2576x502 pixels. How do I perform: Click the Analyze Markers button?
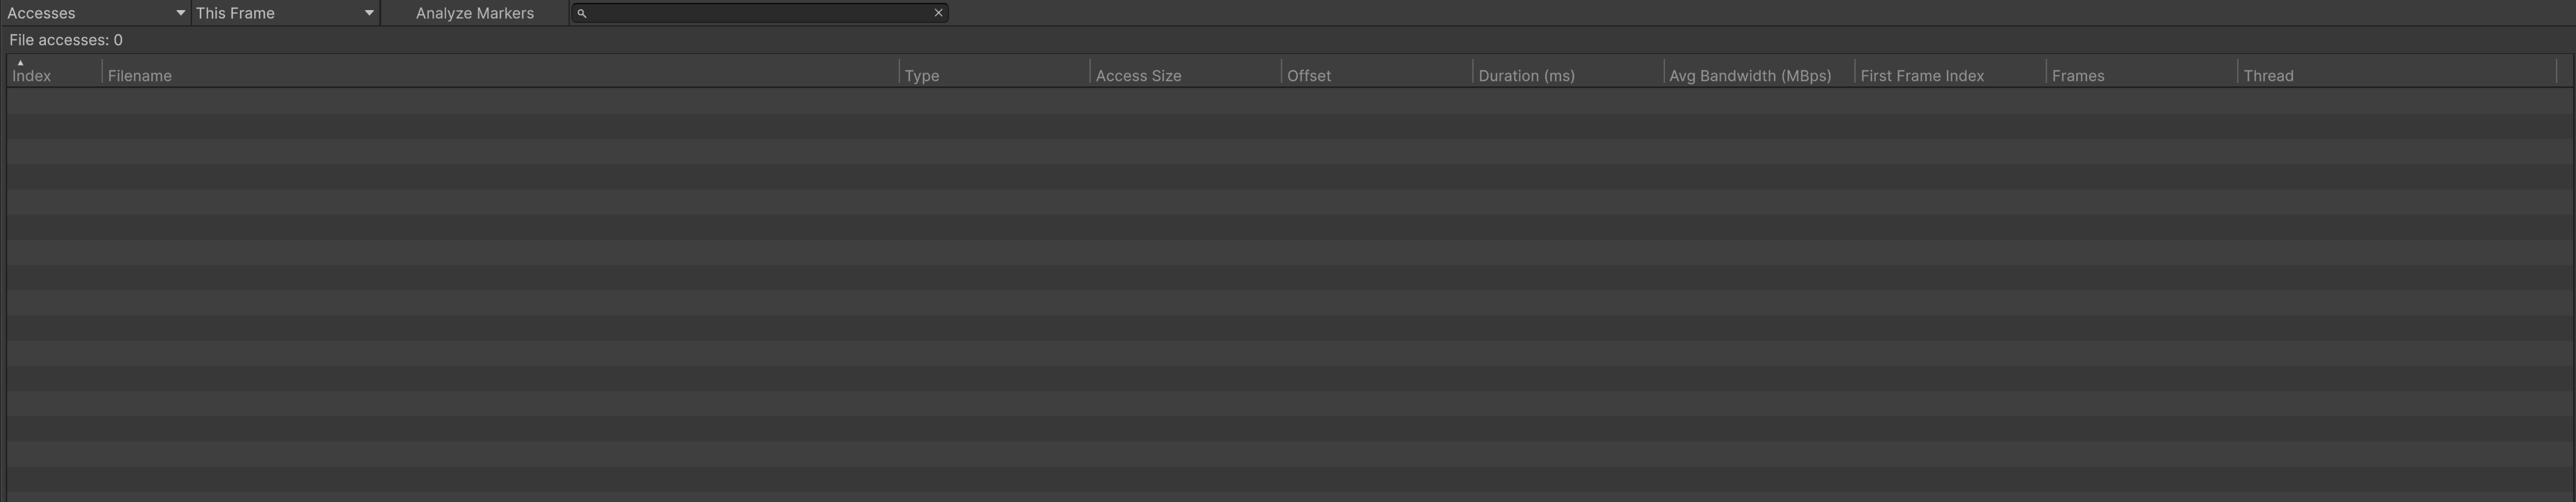click(474, 13)
